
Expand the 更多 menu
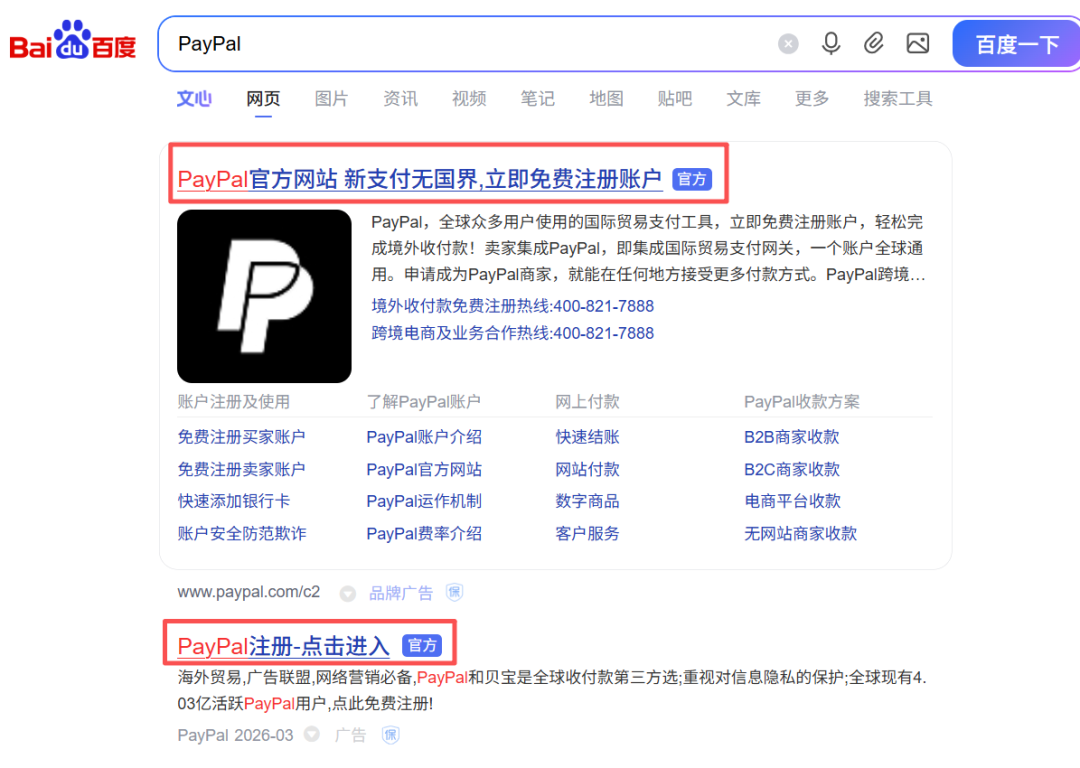[812, 98]
